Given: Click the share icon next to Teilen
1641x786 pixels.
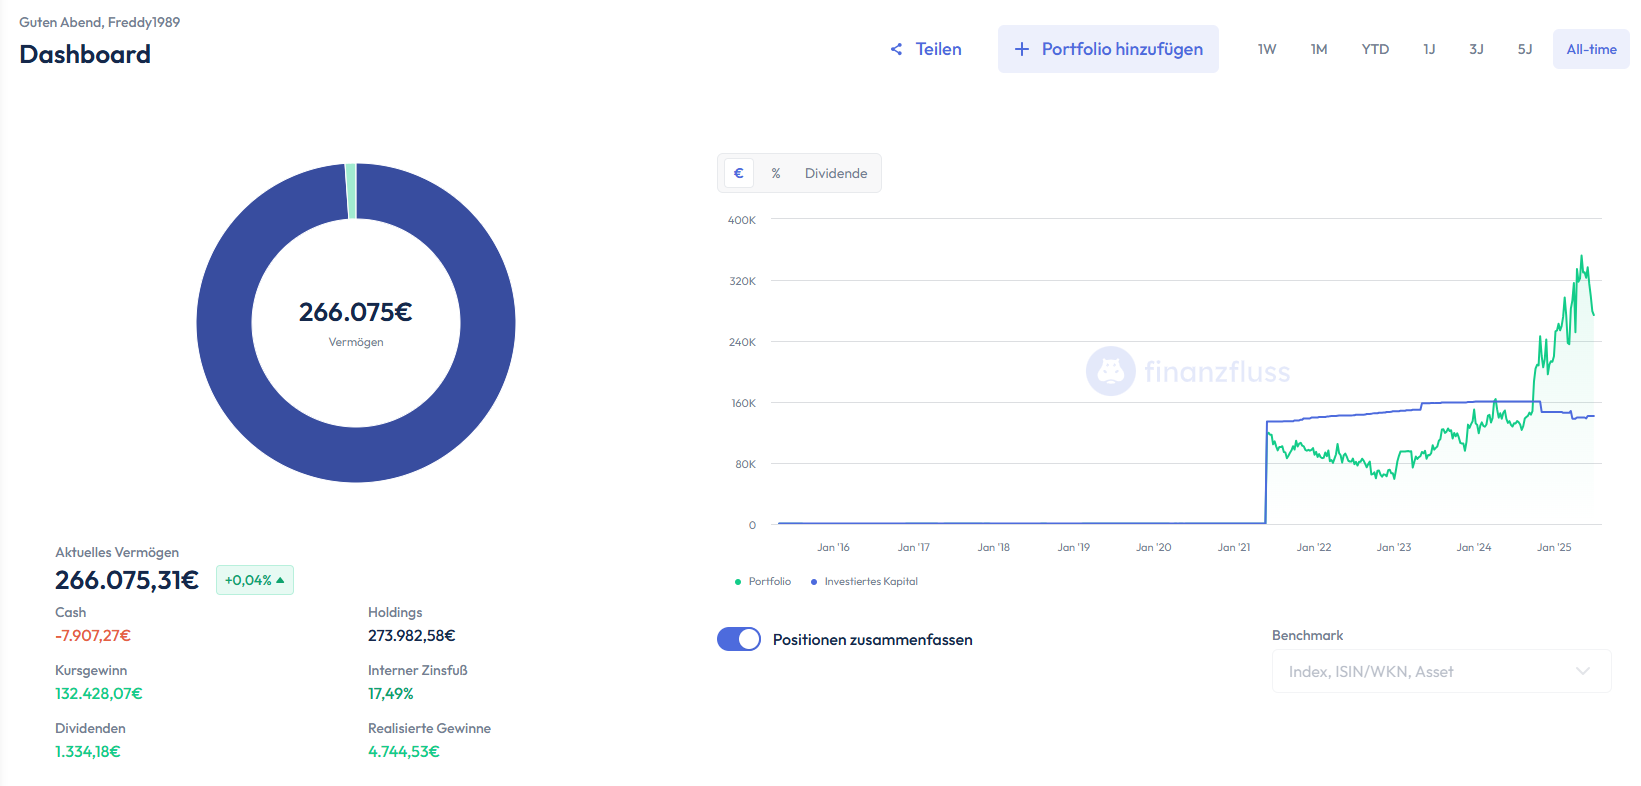Looking at the screenshot, I should (x=896, y=49).
